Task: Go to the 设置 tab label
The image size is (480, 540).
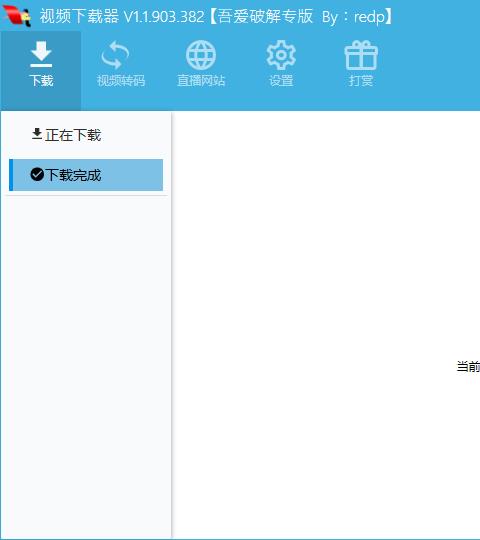Action: tap(281, 81)
